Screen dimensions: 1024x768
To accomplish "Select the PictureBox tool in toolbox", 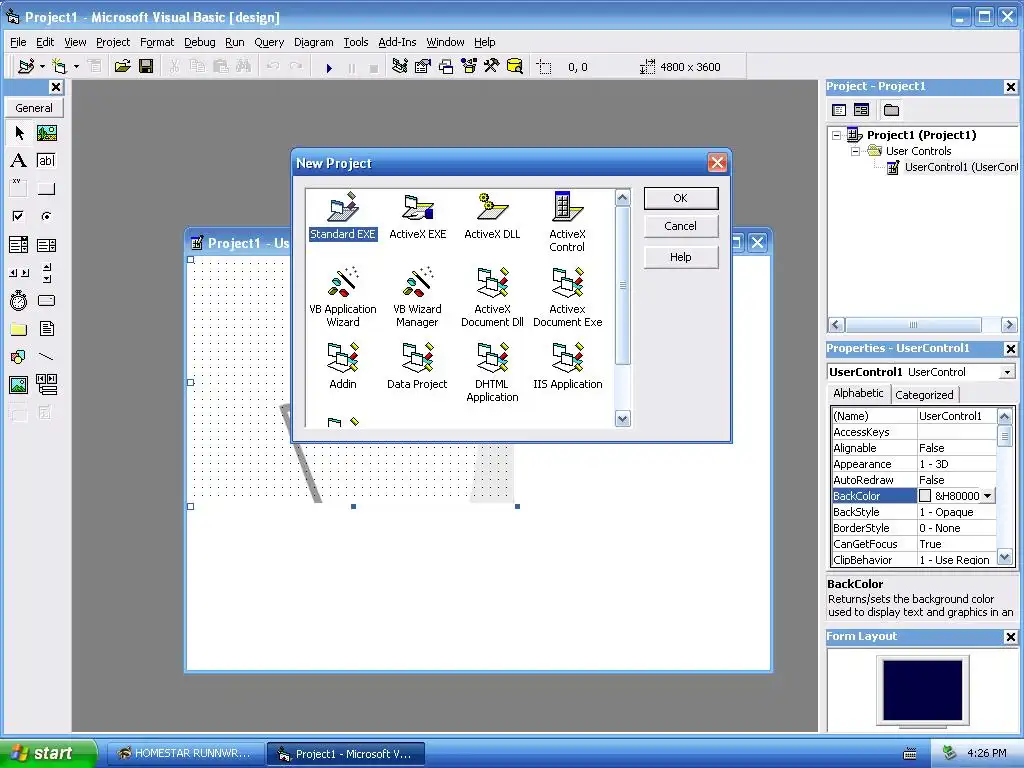I will coord(46,133).
